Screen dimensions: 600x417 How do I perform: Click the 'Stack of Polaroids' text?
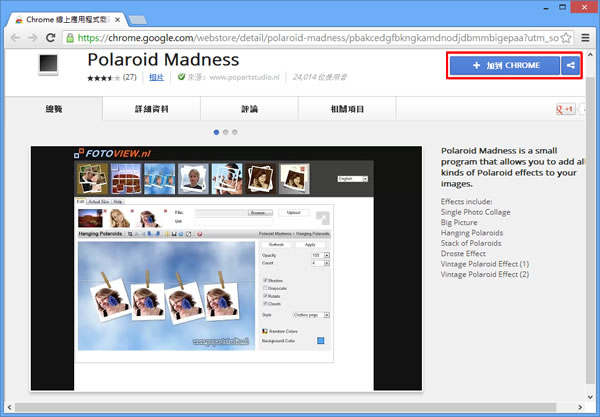(471, 243)
